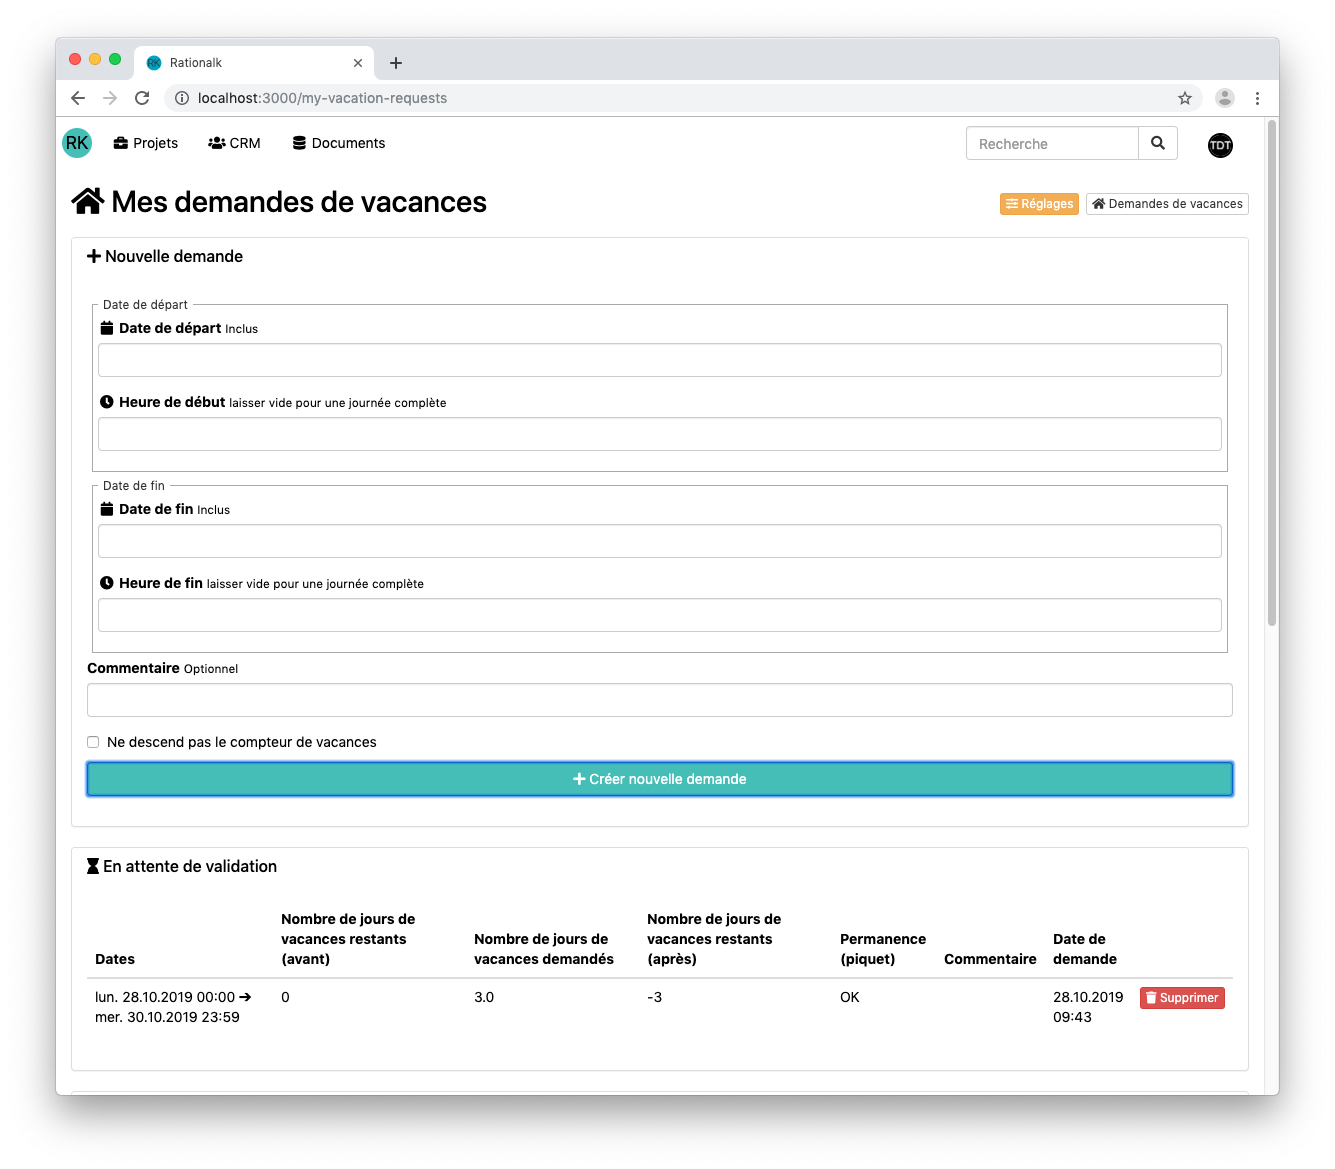Open the Documents navigation item
Screen dimensions: 1335x1169
point(338,143)
